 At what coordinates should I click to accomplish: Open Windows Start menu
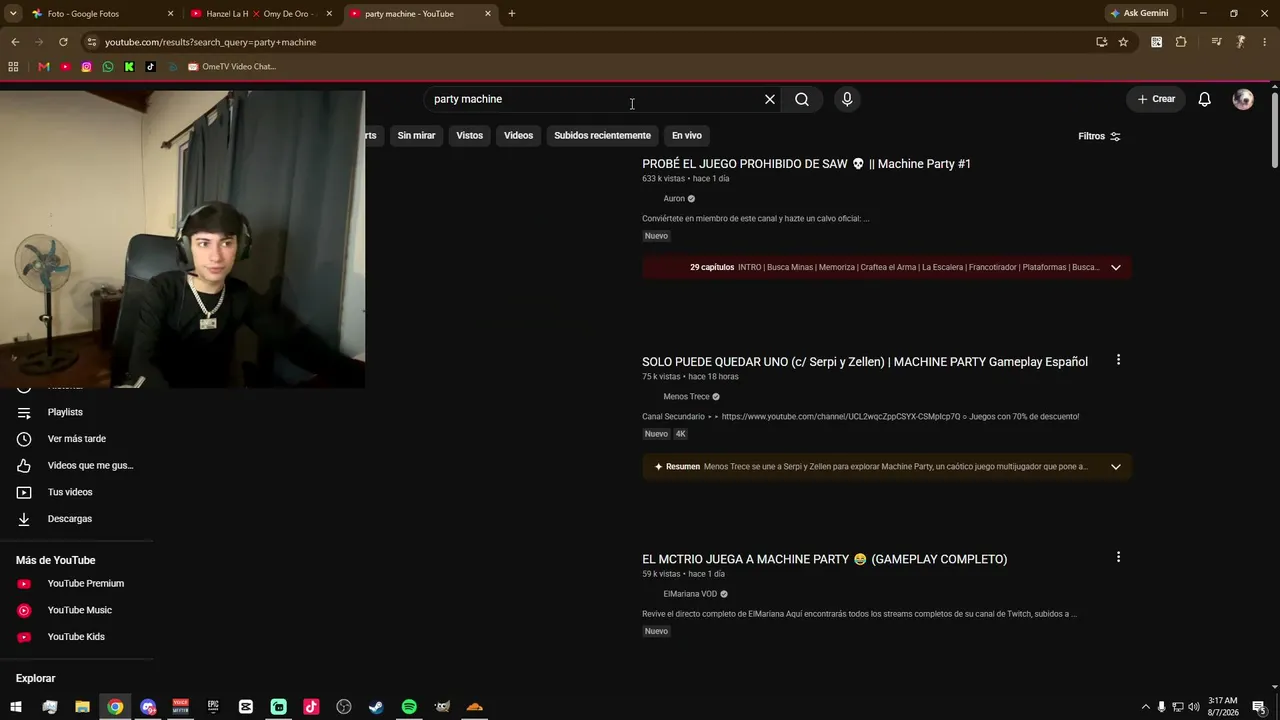[16, 707]
